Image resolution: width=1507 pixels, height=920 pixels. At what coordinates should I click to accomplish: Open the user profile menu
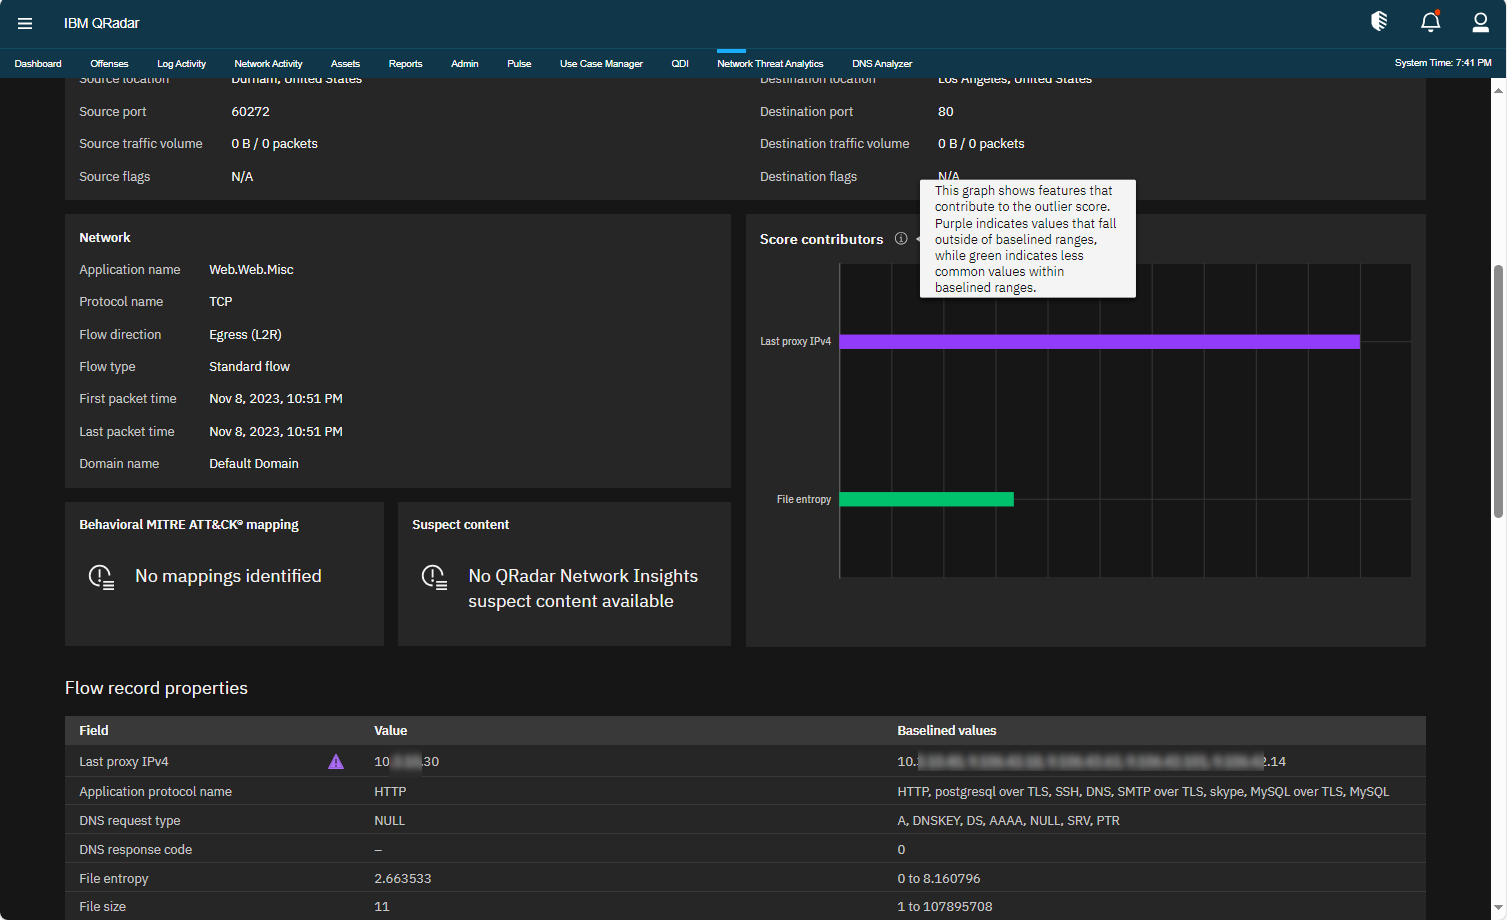point(1480,22)
